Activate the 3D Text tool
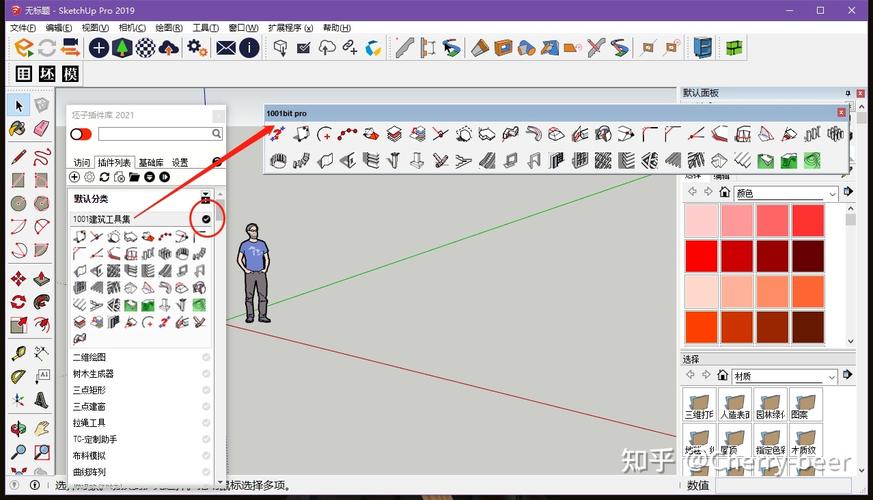Image resolution: width=873 pixels, height=500 pixels. click(41, 400)
